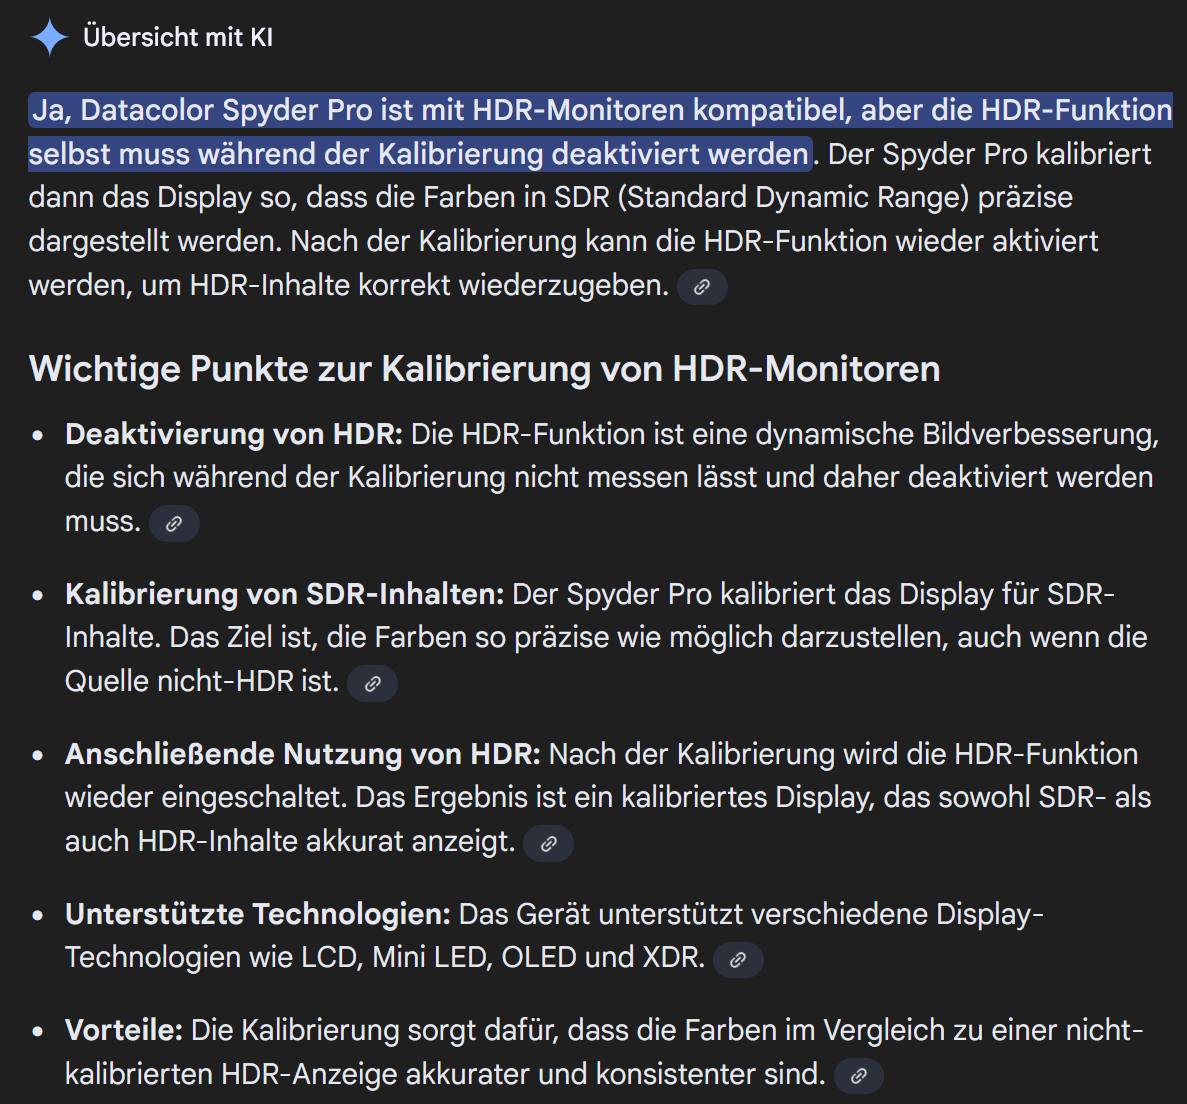The height and width of the screenshot is (1104, 1187).
Task: Click heading 'Wichtige Punkte zur Kalibrierung von HDR-Monitoren'
Action: (484, 370)
